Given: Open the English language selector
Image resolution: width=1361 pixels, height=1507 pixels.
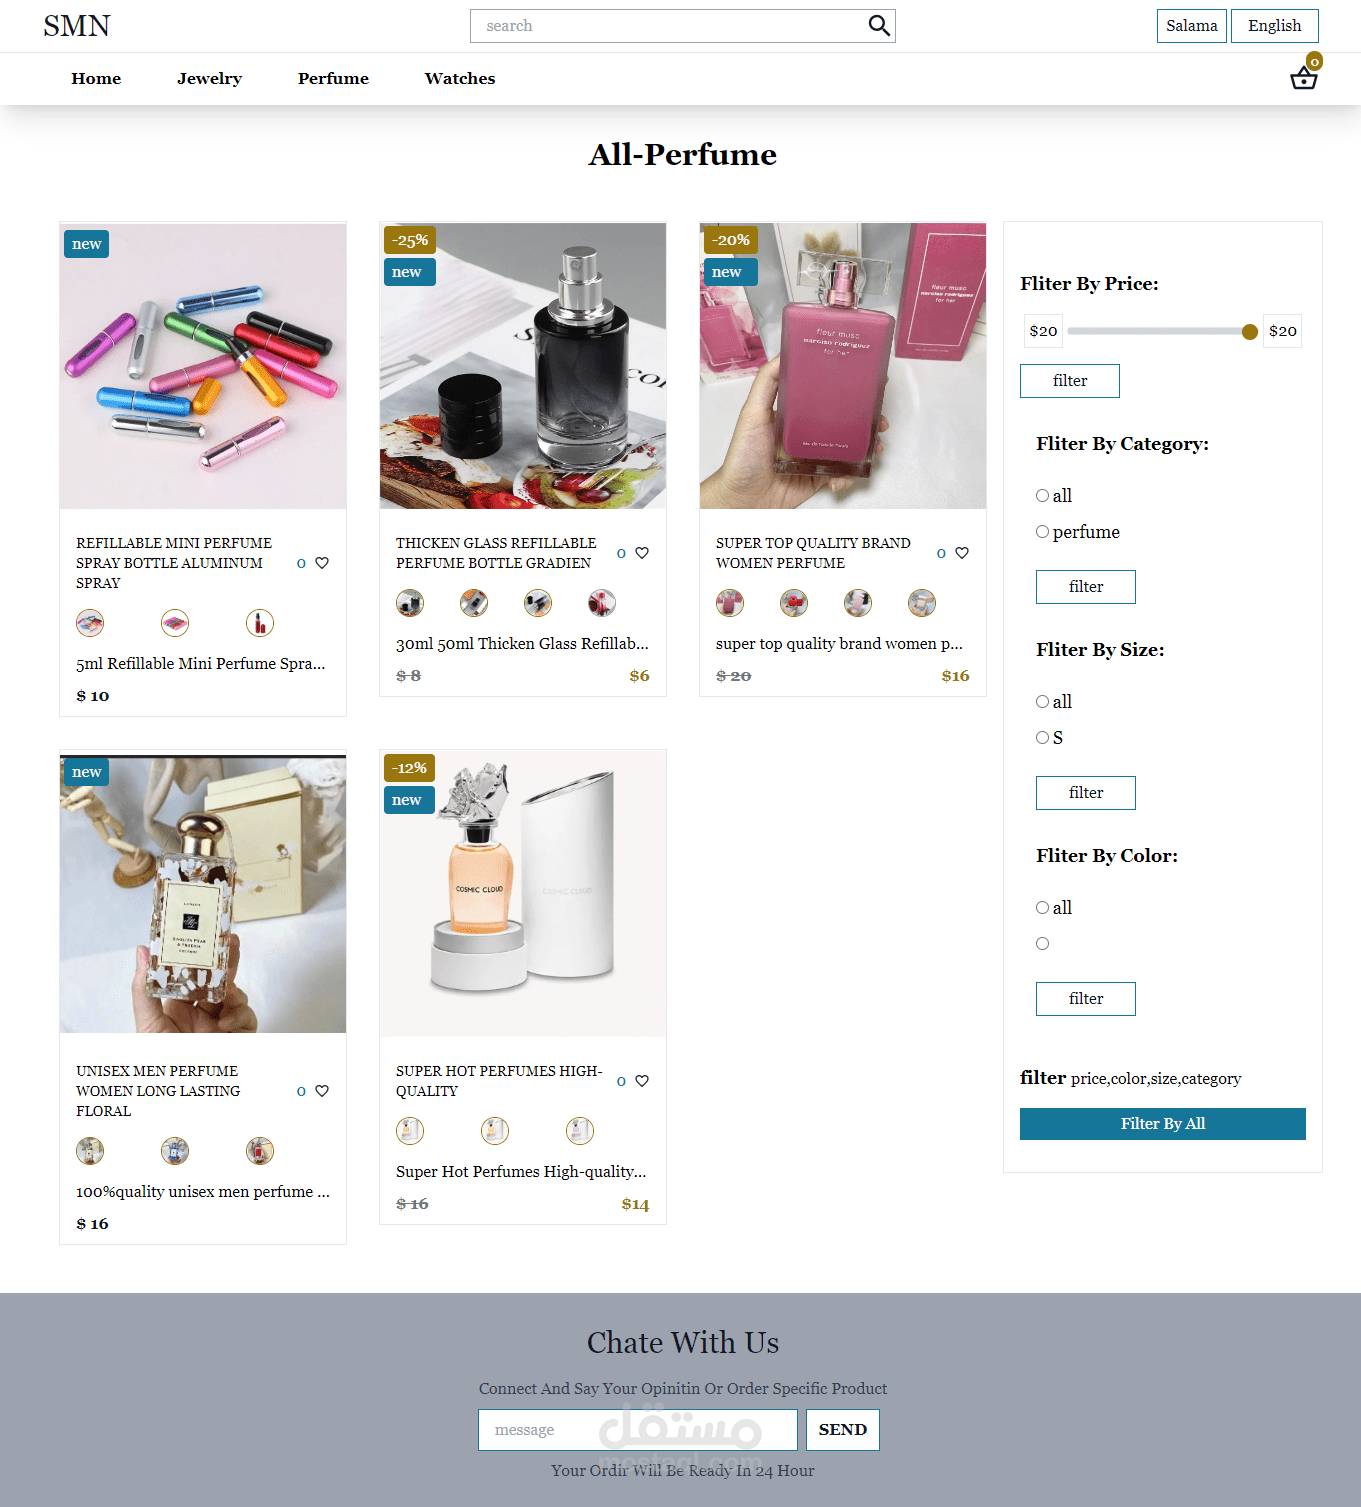Looking at the screenshot, I should [x=1274, y=26].
